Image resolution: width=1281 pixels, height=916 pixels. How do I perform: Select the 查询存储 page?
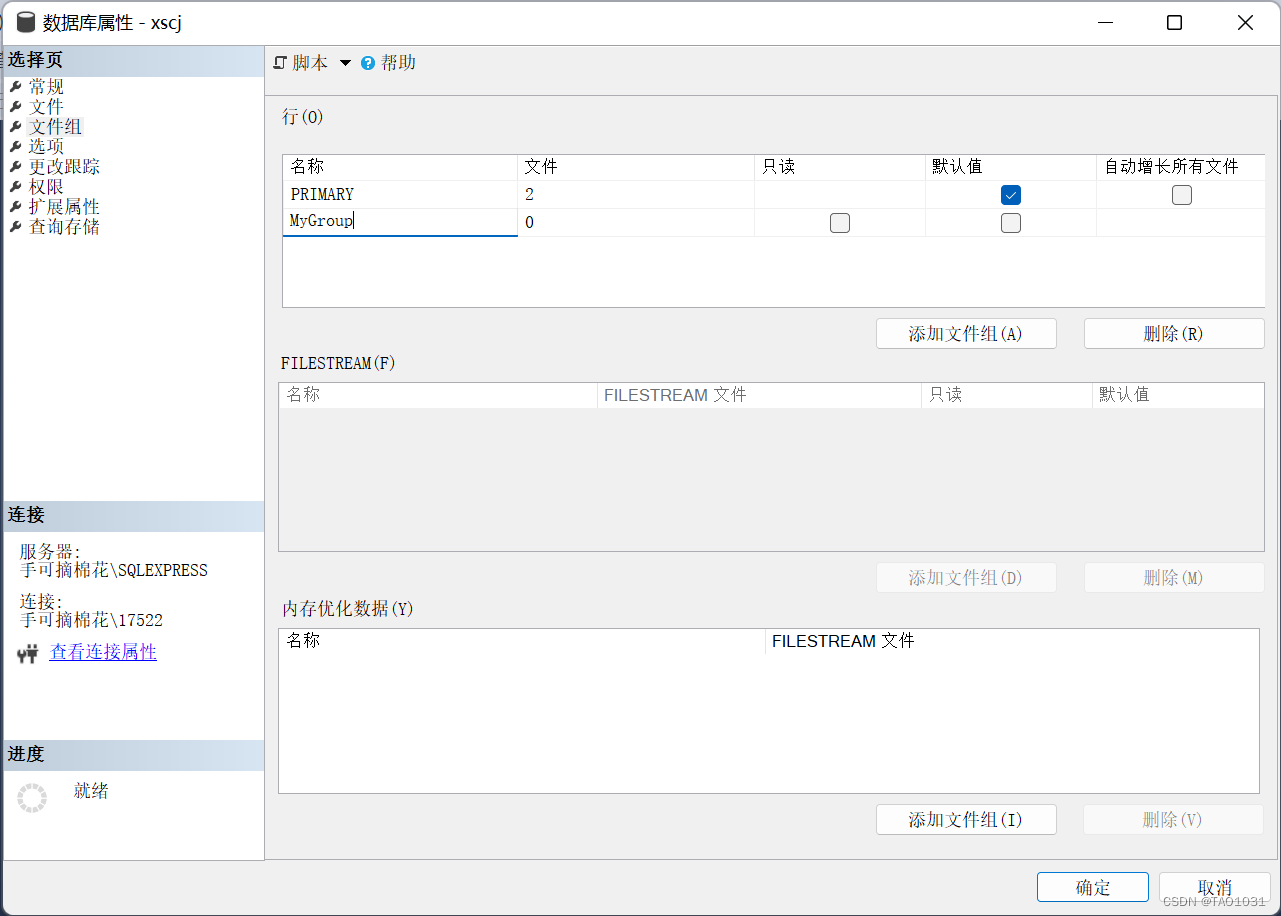tap(64, 227)
